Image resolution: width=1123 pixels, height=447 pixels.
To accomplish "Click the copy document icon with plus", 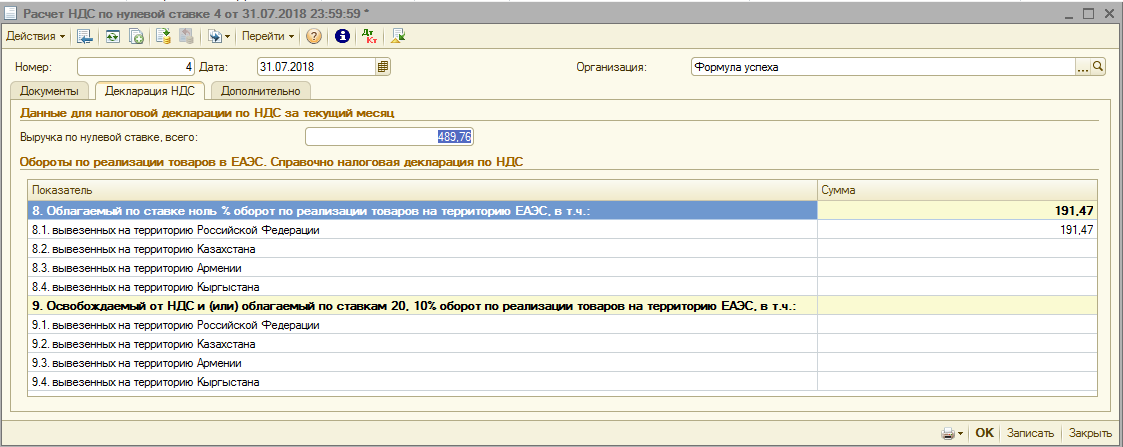I will coord(136,37).
